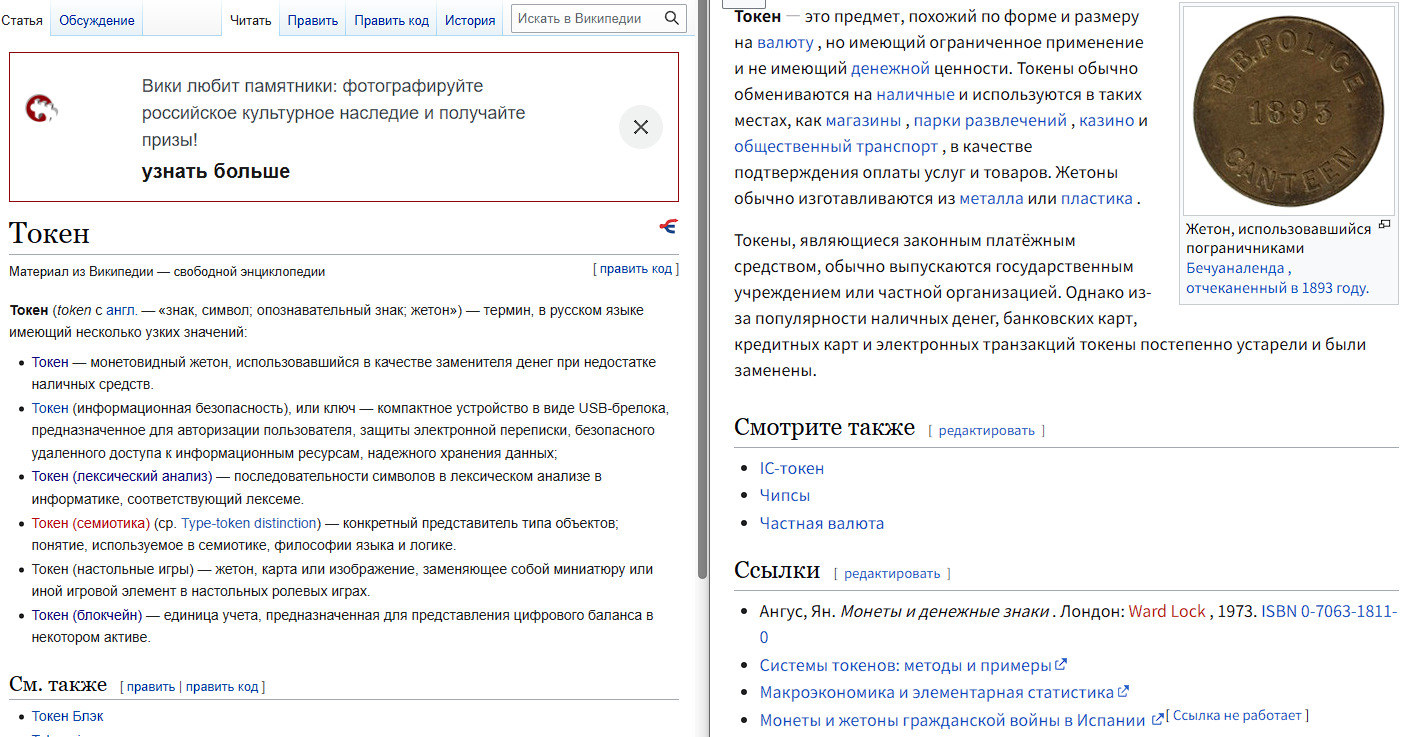Follow the Type-token distinction link

(249, 523)
